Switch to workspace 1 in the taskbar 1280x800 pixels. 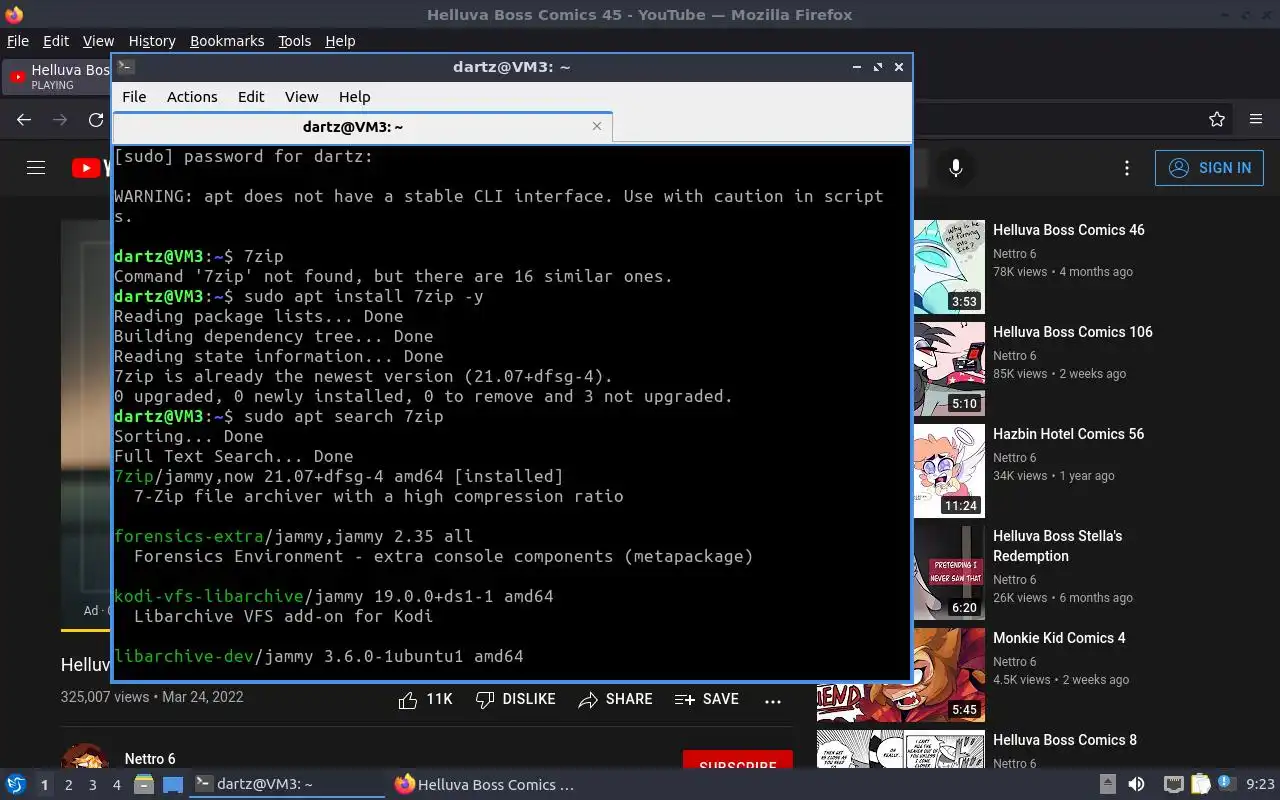click(x=45, y=785)
